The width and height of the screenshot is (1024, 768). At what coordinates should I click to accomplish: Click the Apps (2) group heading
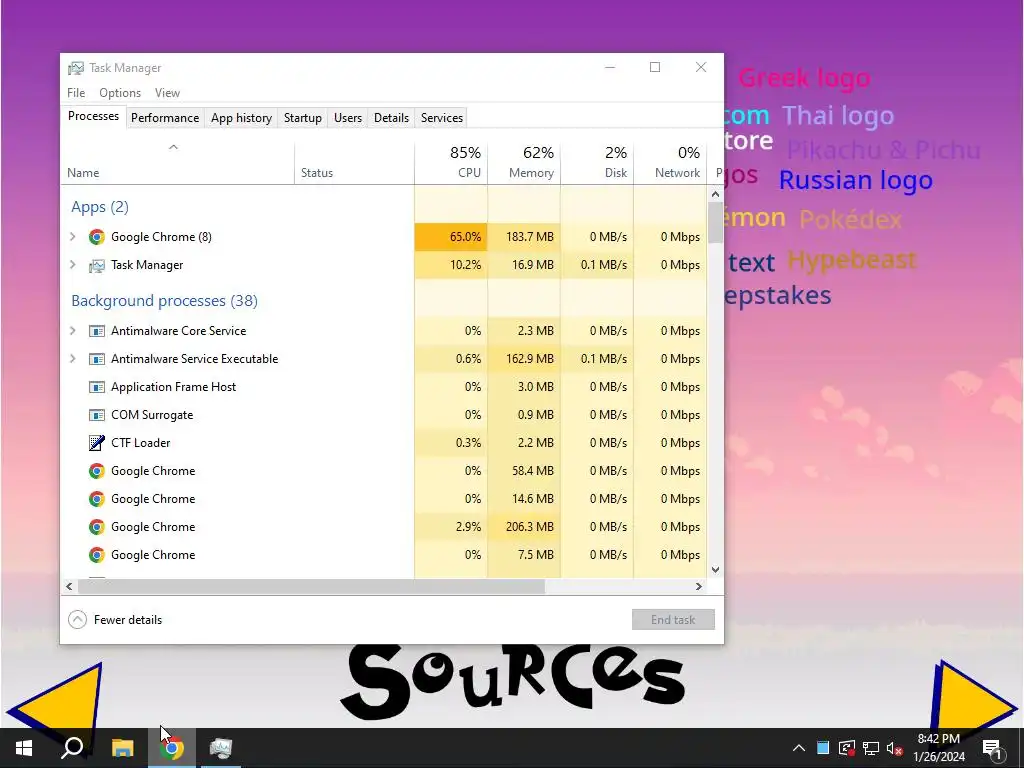click(100, 207)
